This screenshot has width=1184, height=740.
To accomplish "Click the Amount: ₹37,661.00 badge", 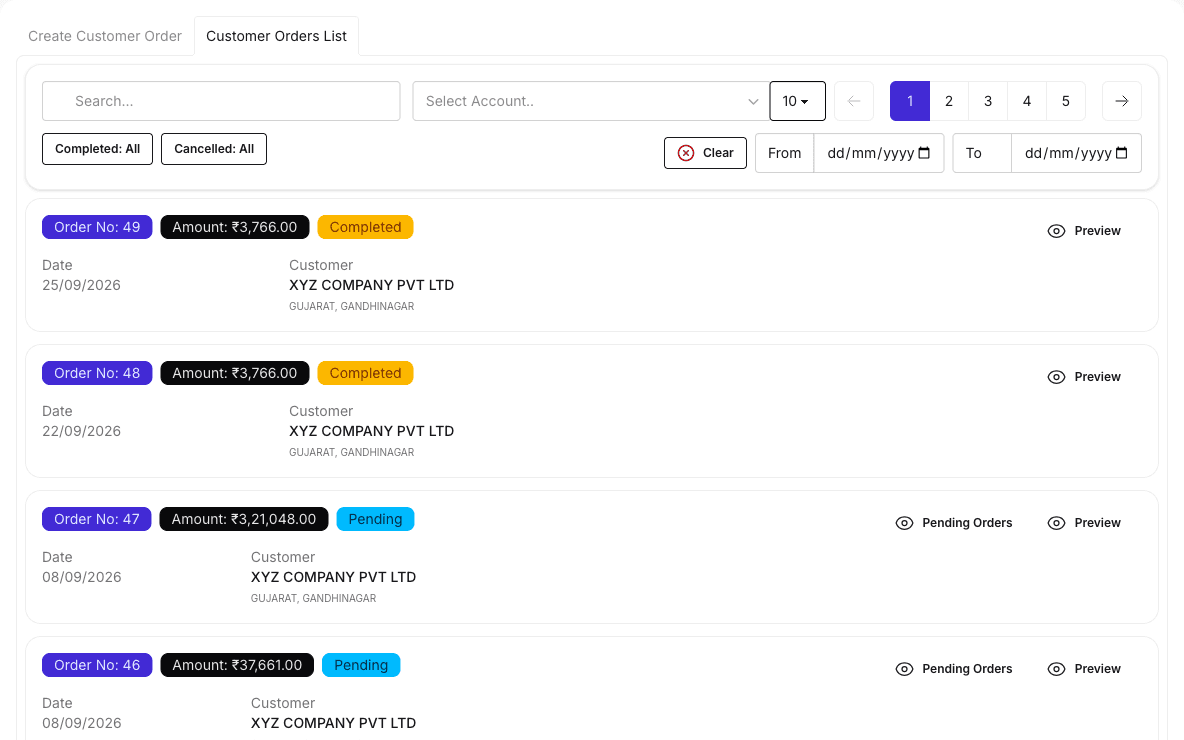I will pos(237,665).
